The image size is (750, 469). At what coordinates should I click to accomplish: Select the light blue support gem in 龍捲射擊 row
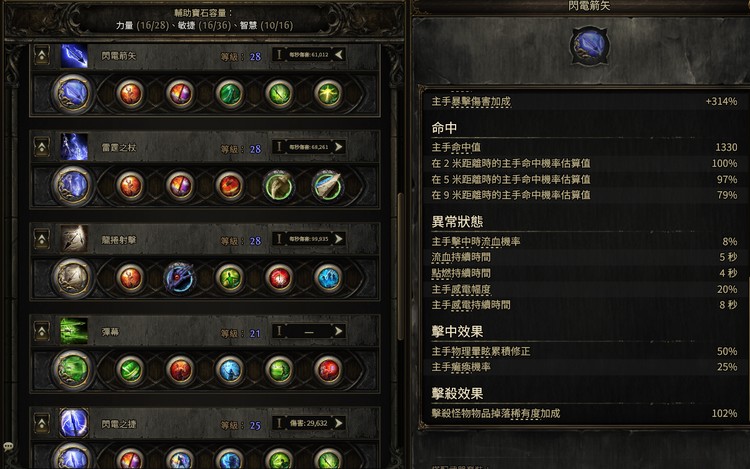[x=329, y=278]
